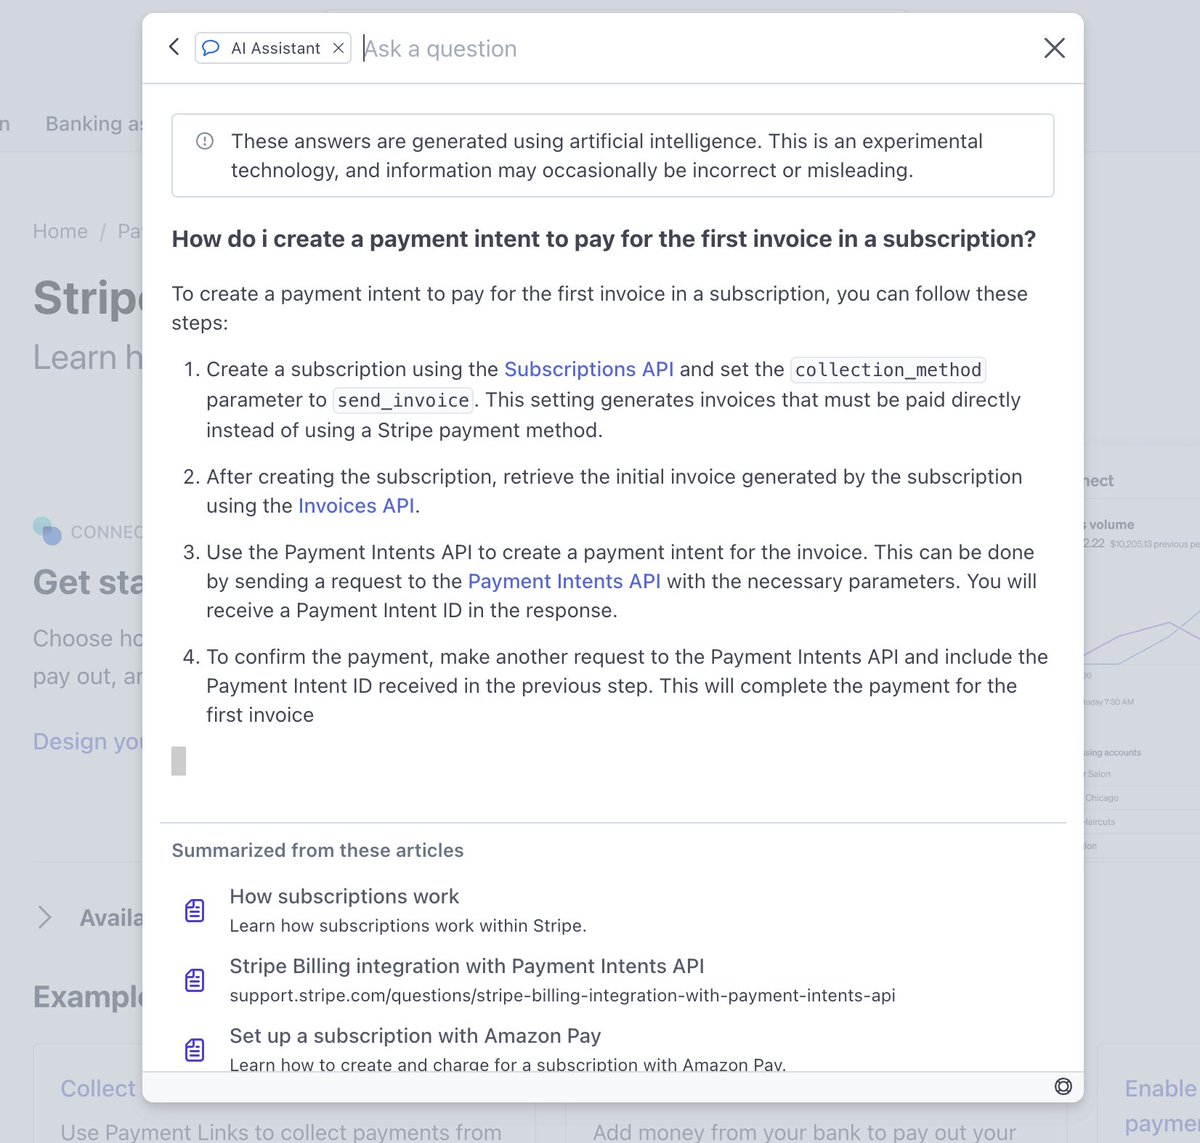Select the send_invoice code snippet
Image resolution: width=1200 pixels, height=1143 pixels.
tap(403, 400)
